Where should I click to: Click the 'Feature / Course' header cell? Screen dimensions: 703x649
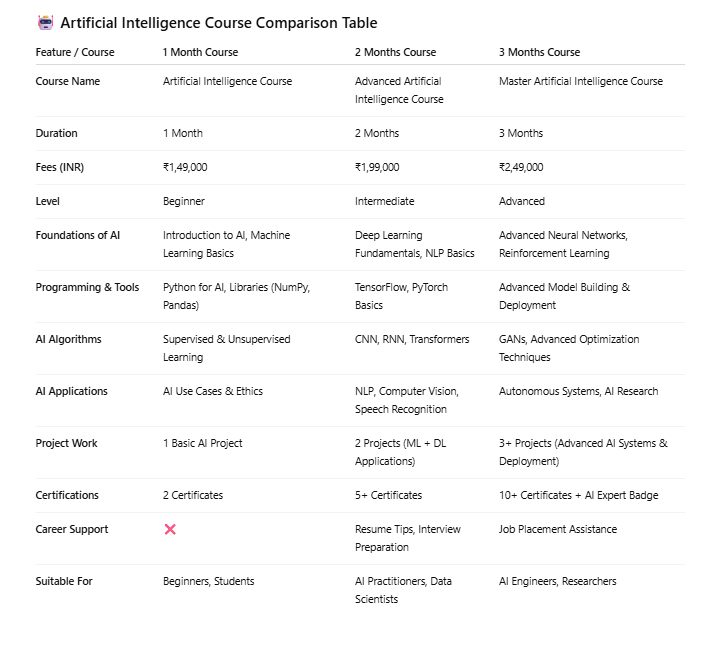(75, 52)
